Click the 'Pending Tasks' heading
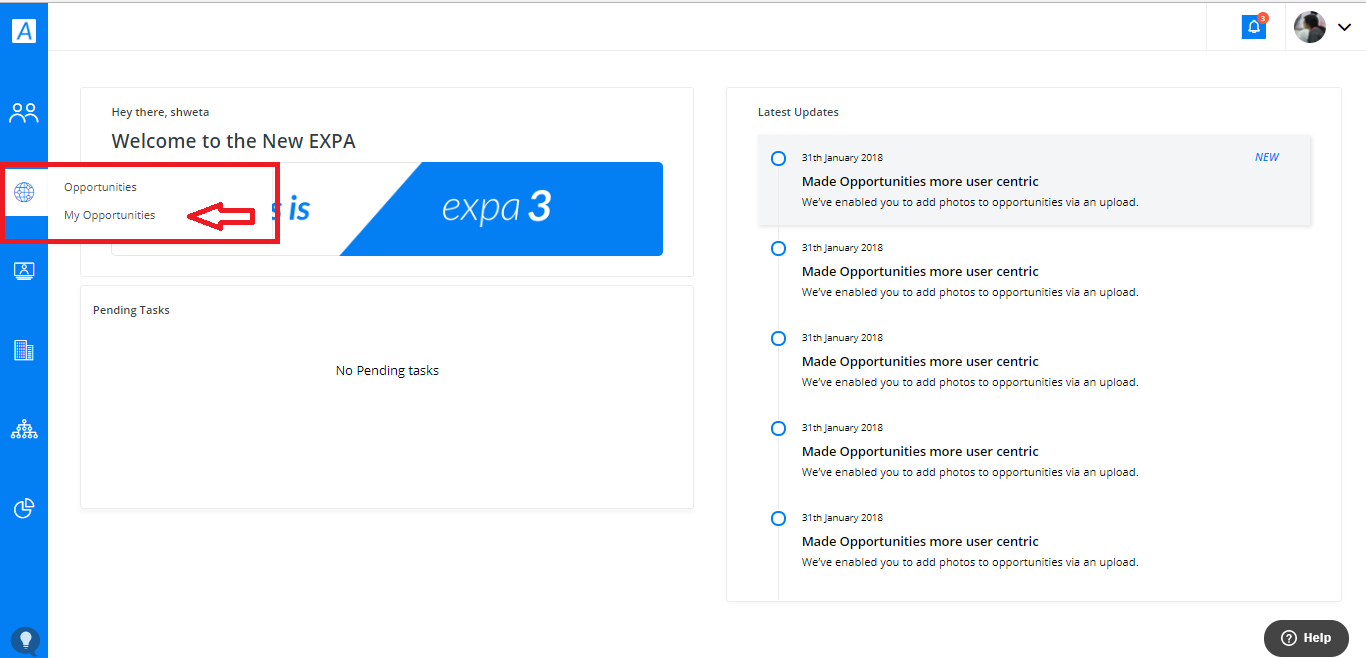This screenshot has height=658, width=1366. tap(131, 310)
